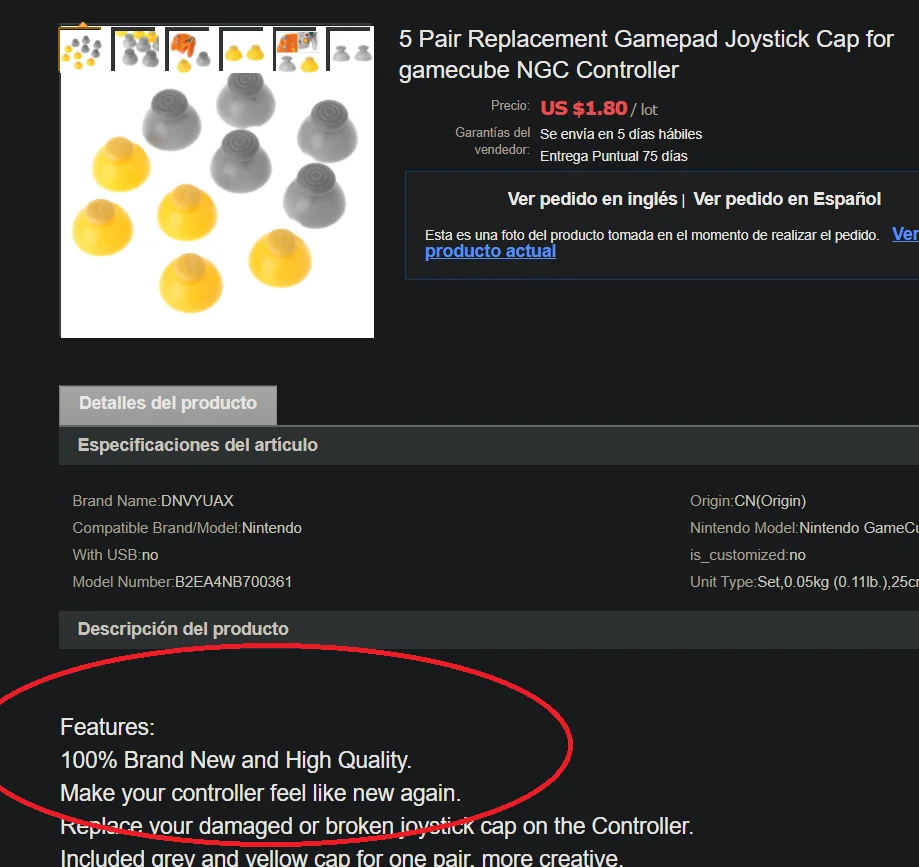The width and height of the screenshot is (919, 867).
Task: Click 'Se envía en 5 días hábiles' text
Action: point(621,134)
